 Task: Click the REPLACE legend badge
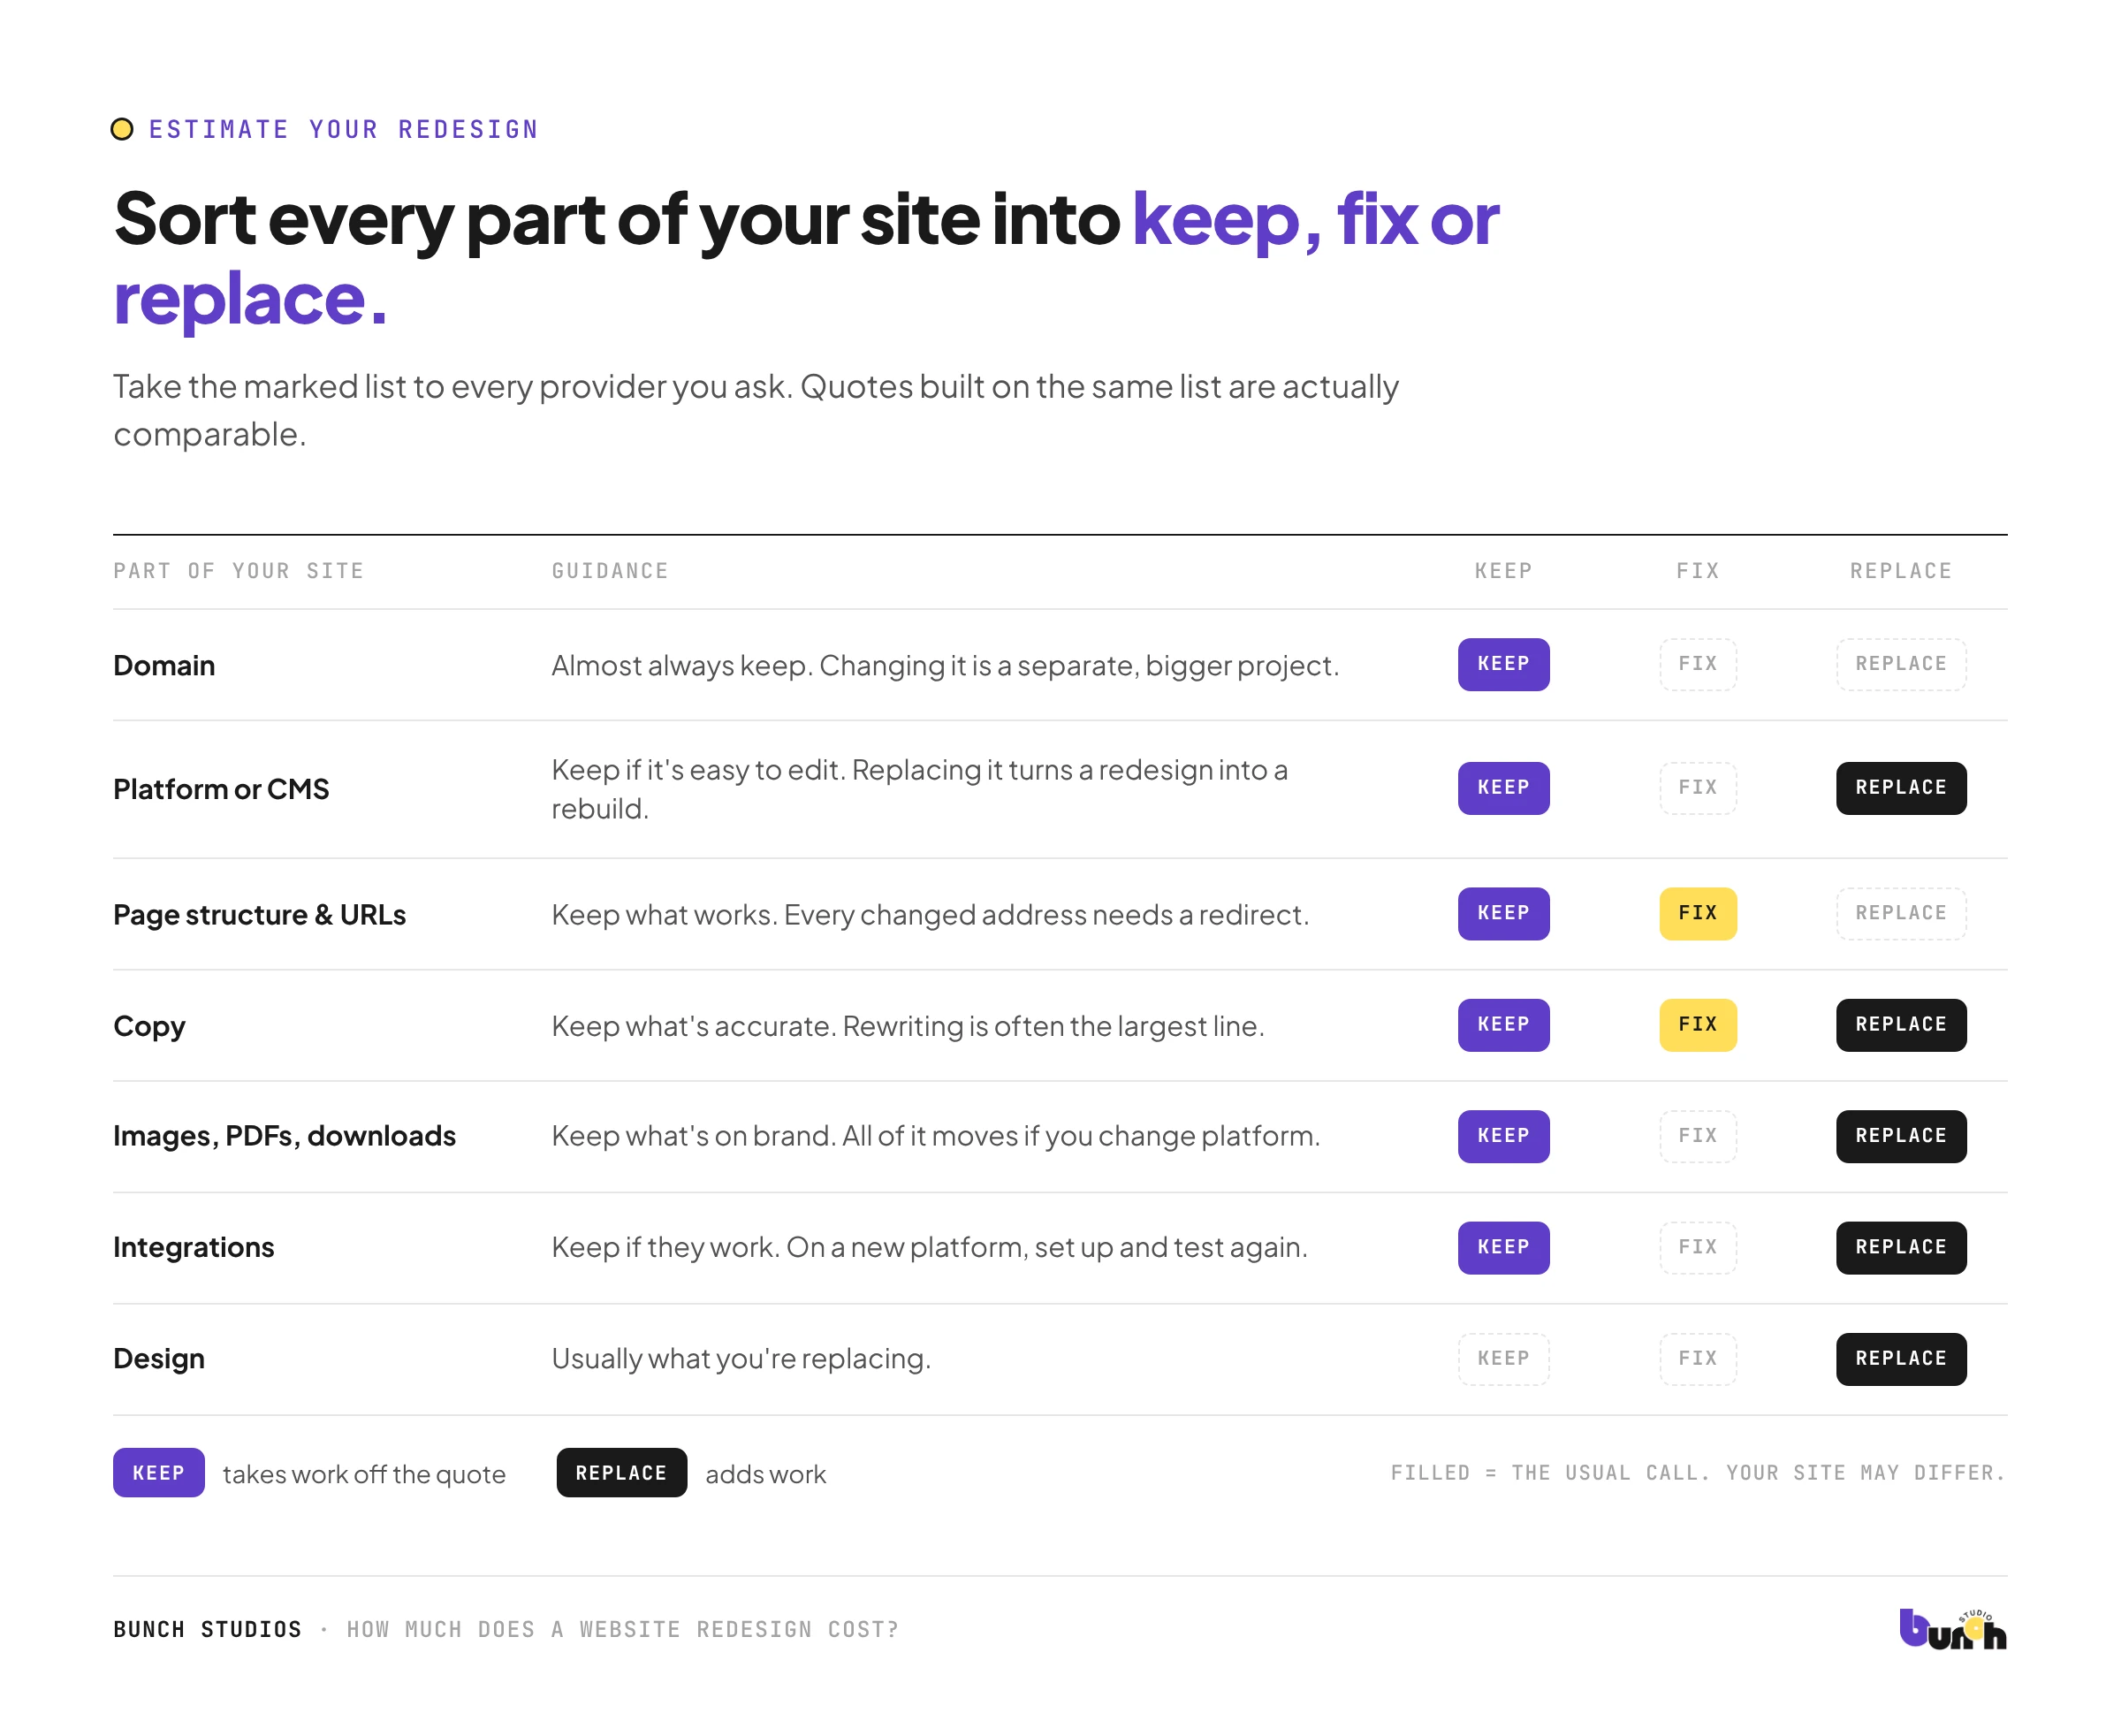point(621,1472)
